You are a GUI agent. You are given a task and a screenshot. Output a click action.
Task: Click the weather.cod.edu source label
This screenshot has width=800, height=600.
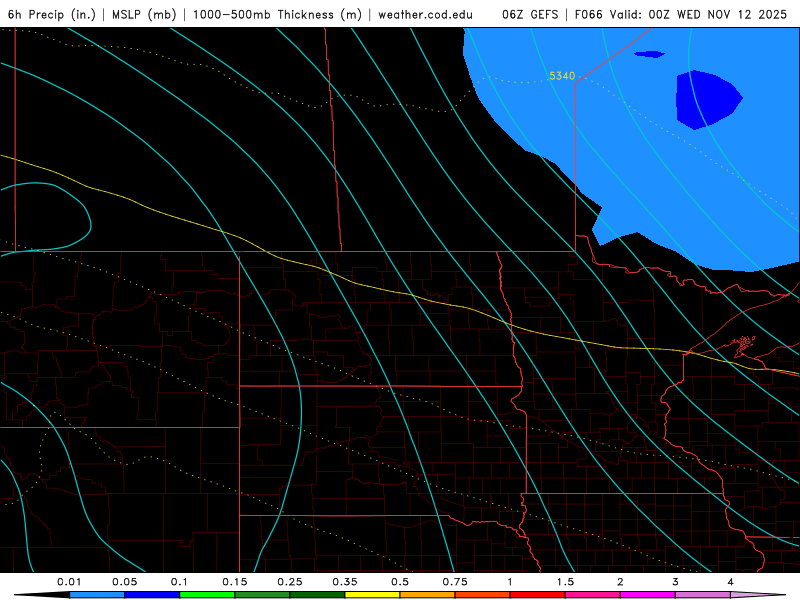coord(425,14)
